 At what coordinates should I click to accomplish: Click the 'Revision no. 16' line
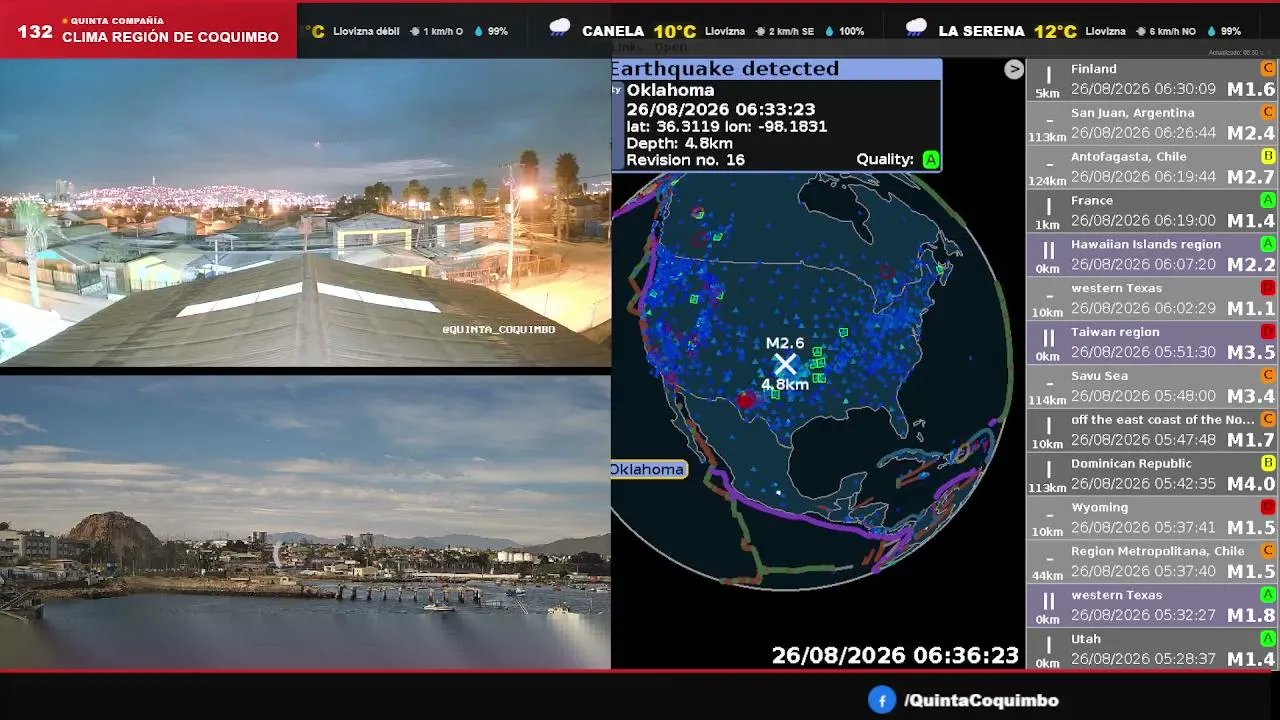pyautogui.click(x=685, y=160)
